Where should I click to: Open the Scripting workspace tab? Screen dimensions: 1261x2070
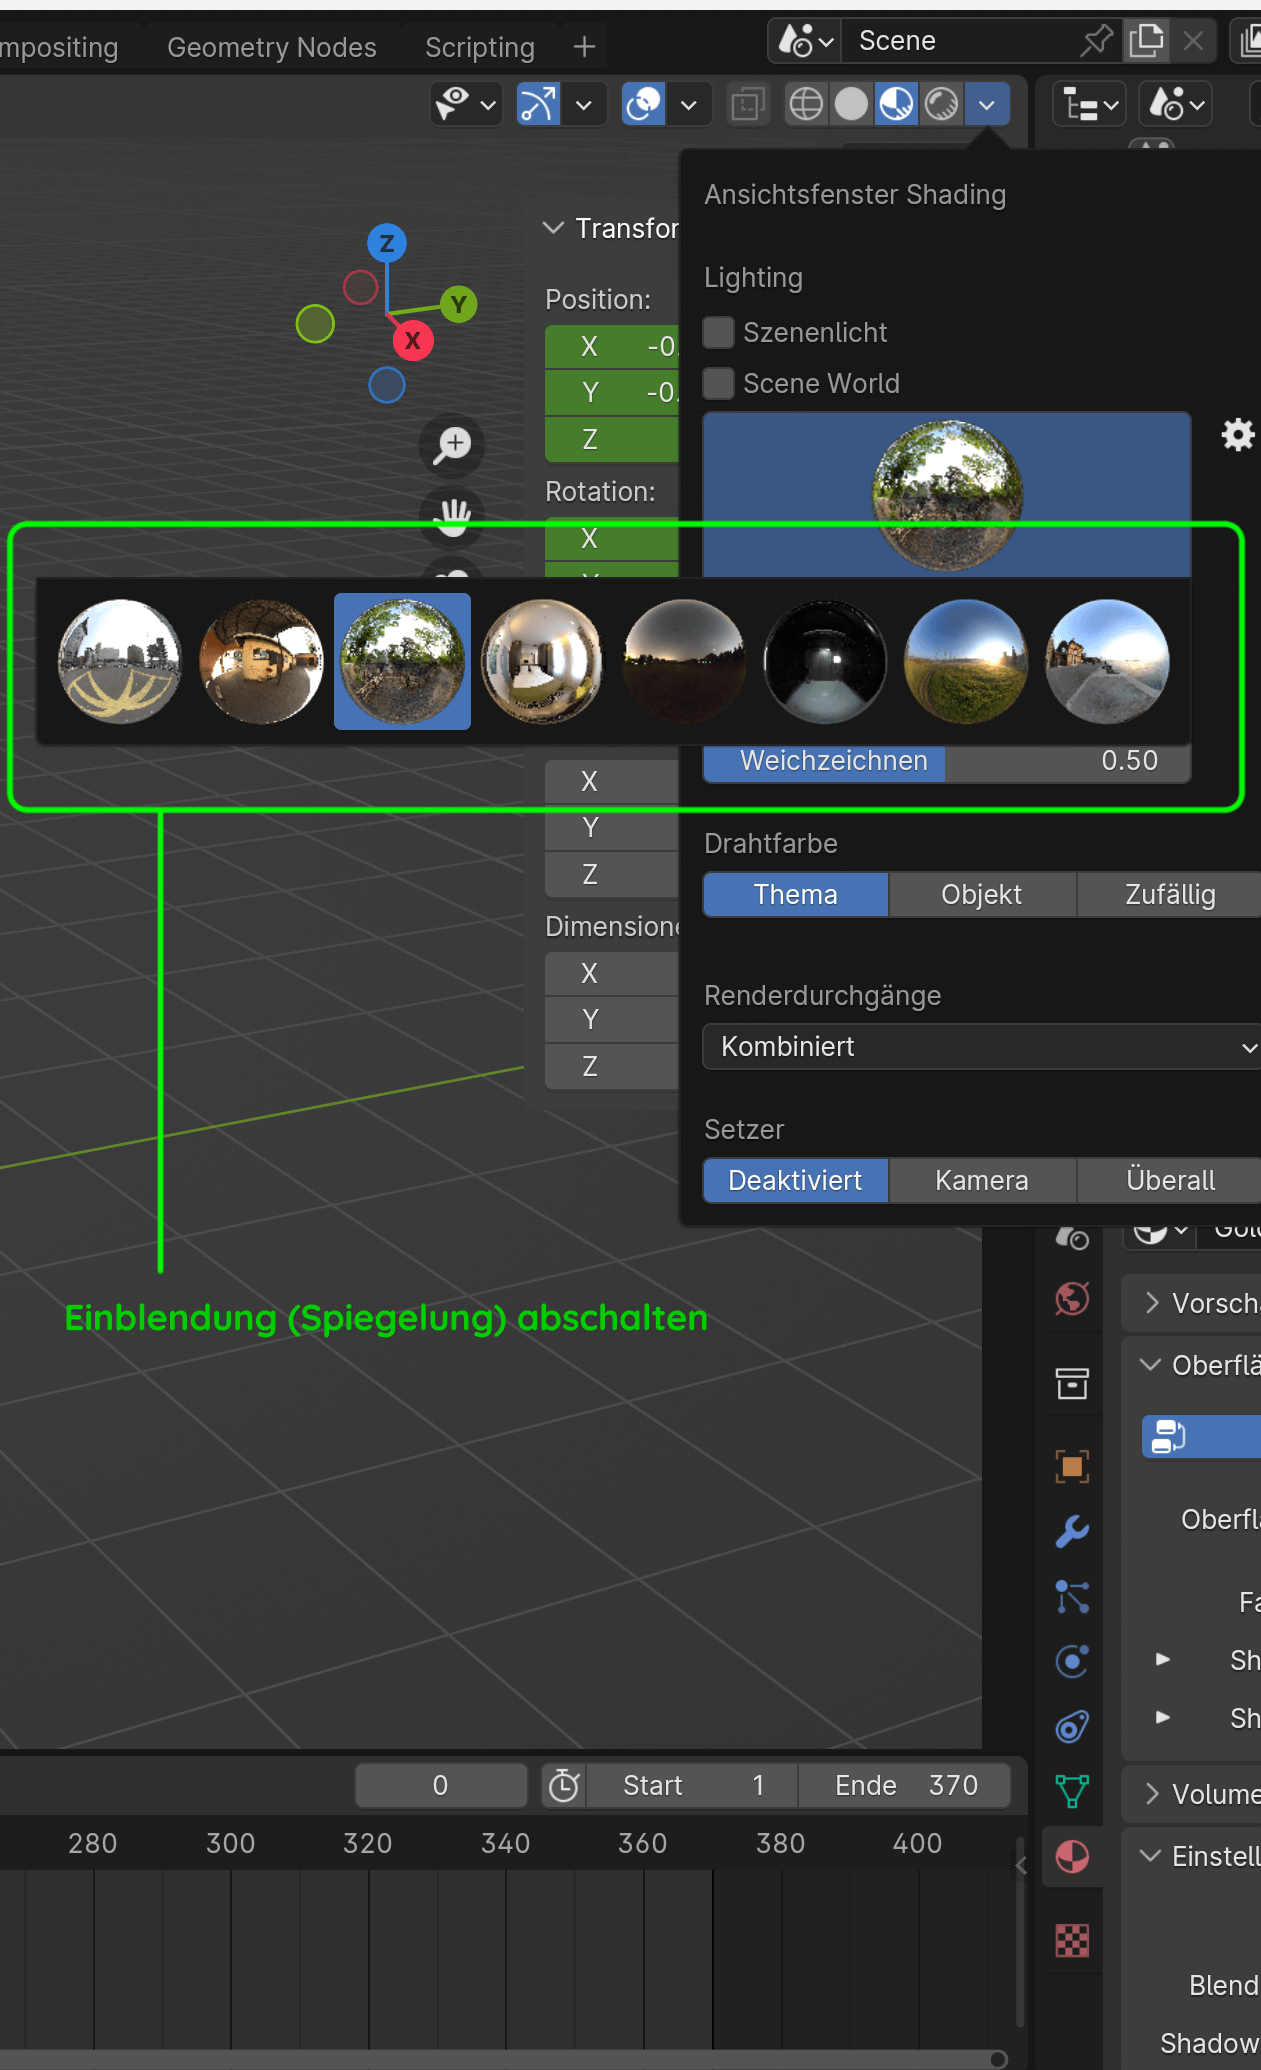pyautogui.click(x=479, y=47)
